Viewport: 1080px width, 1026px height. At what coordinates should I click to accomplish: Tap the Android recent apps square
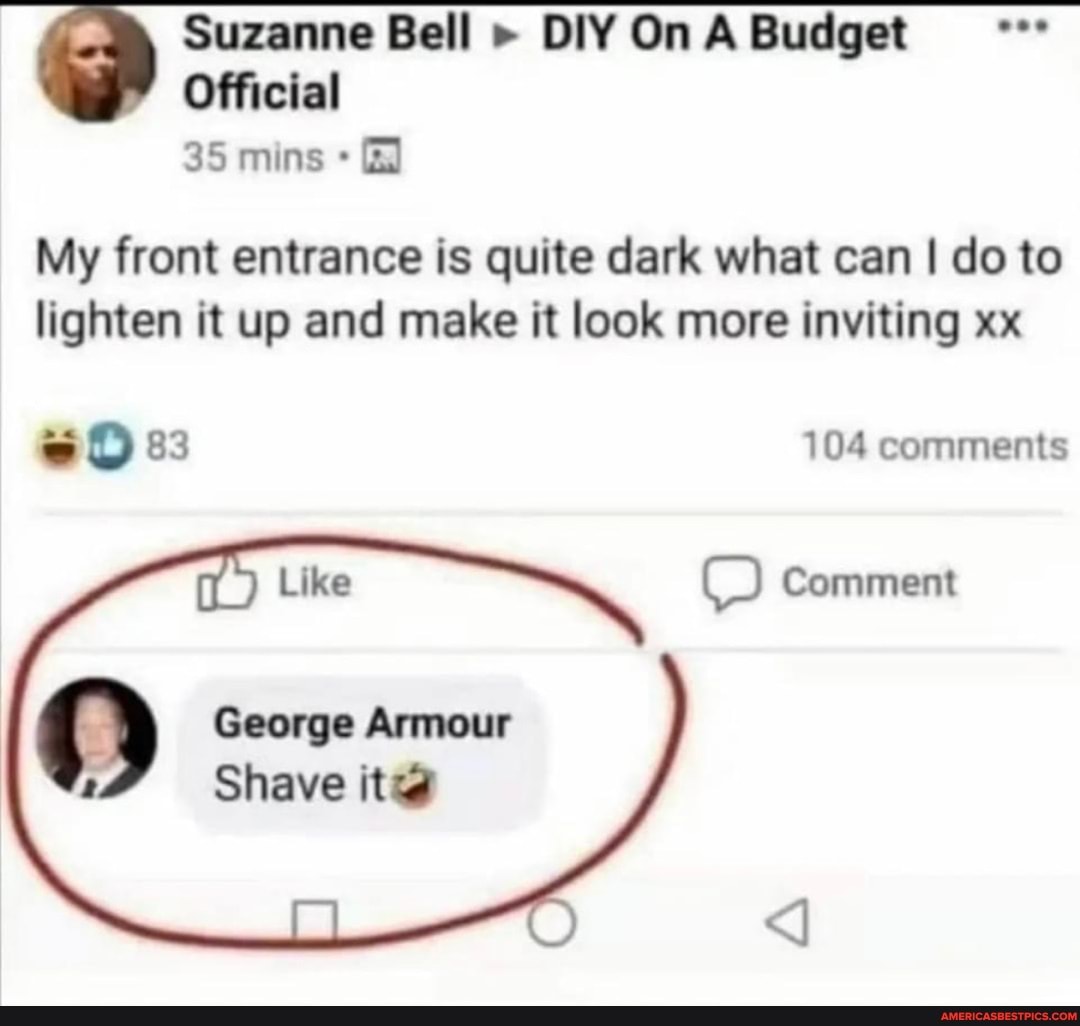(x=315, y=921)
